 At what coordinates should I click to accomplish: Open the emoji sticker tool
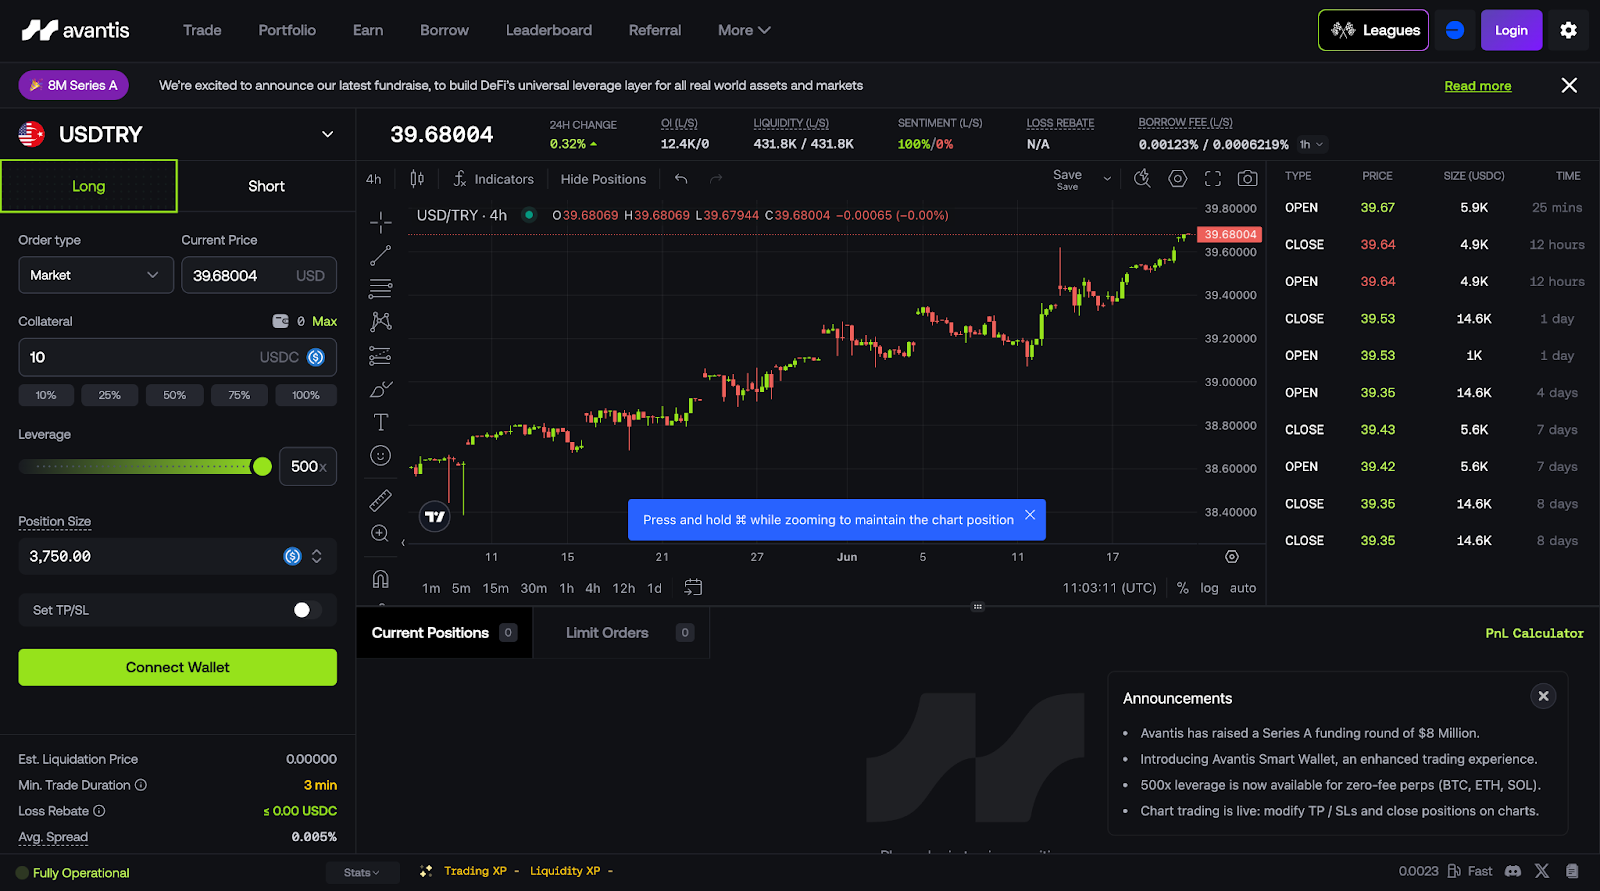pyautogui.click(x=380, y=456)
